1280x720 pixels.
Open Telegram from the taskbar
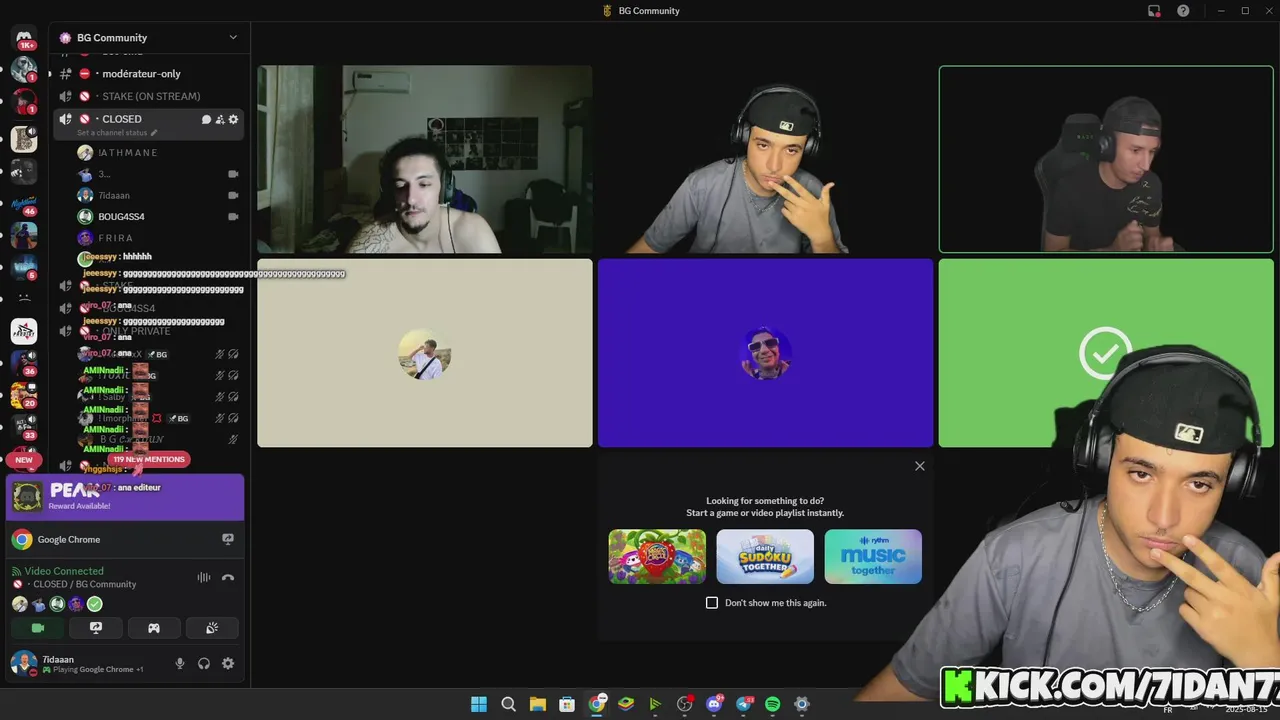[743, 704]
